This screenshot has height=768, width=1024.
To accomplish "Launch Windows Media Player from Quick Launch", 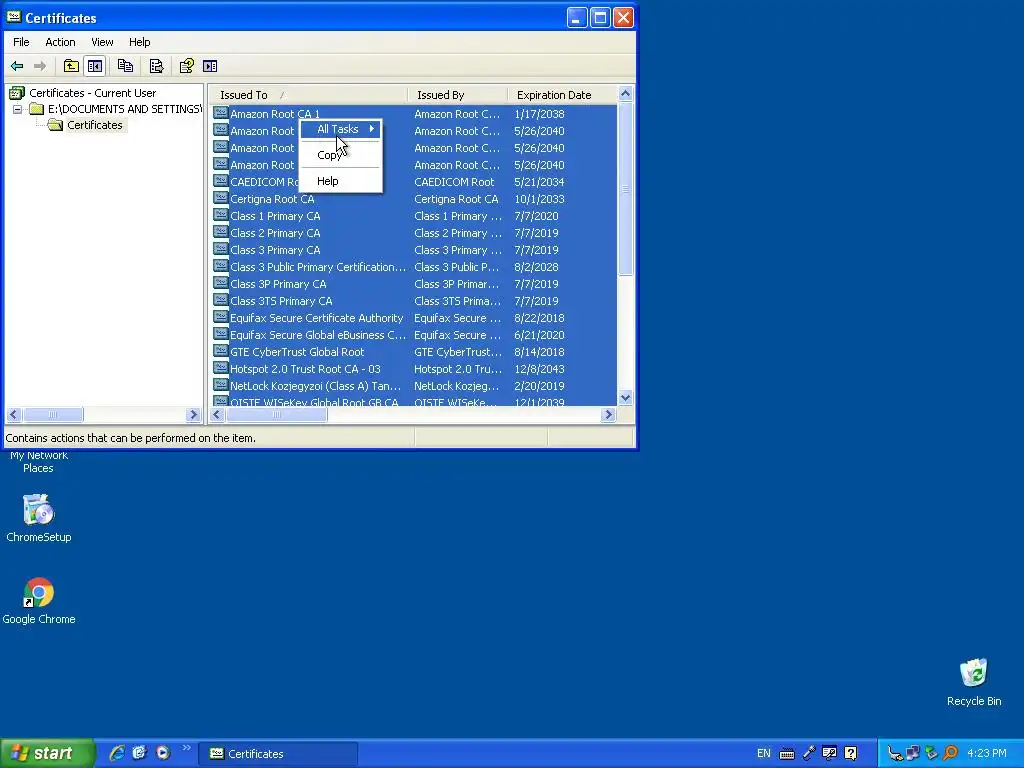I will [x=163, y=753].
